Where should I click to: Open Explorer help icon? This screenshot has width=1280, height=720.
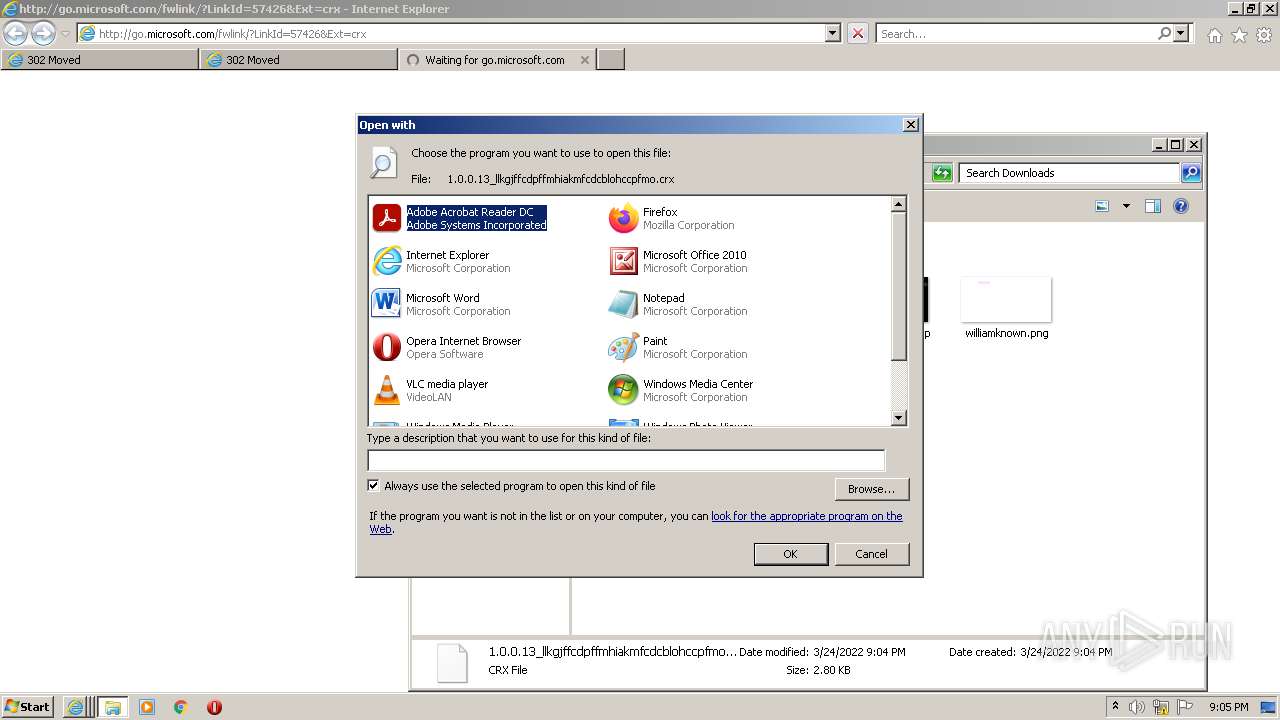point(1181,206)
